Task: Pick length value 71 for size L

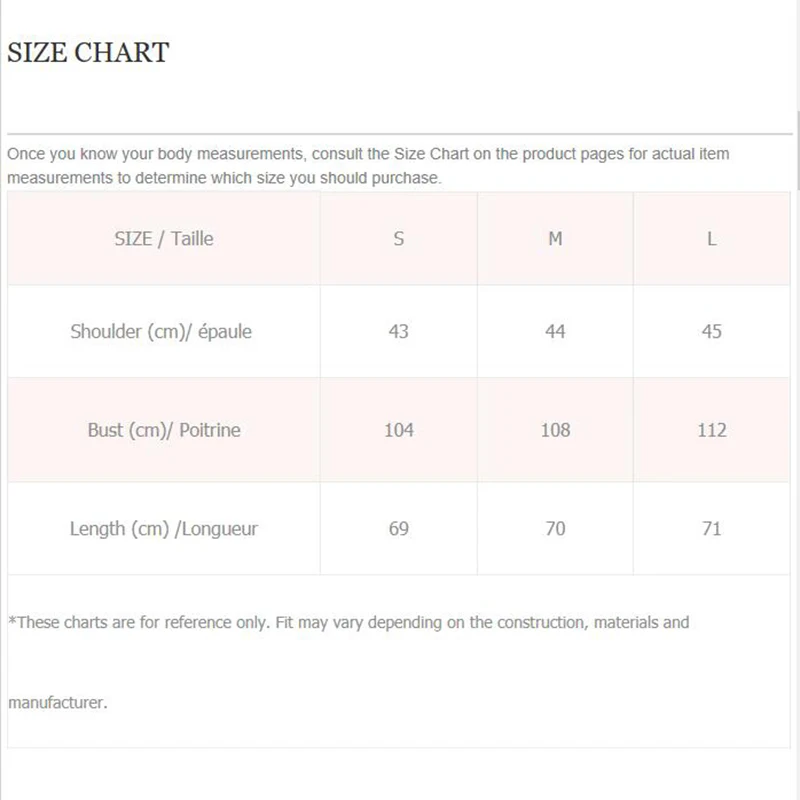Action: click(712, 529)
